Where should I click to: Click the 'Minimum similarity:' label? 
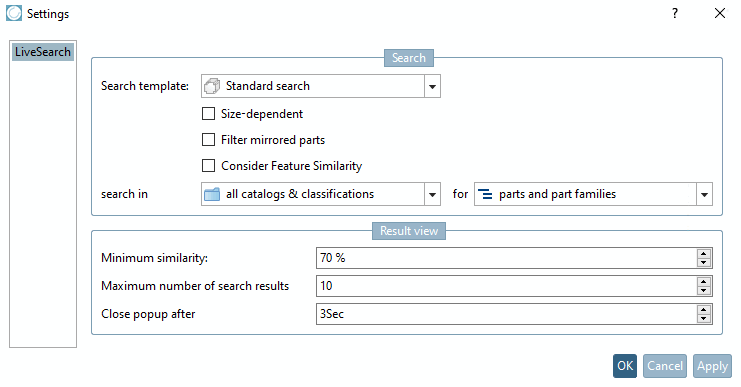tap(154, 258)
